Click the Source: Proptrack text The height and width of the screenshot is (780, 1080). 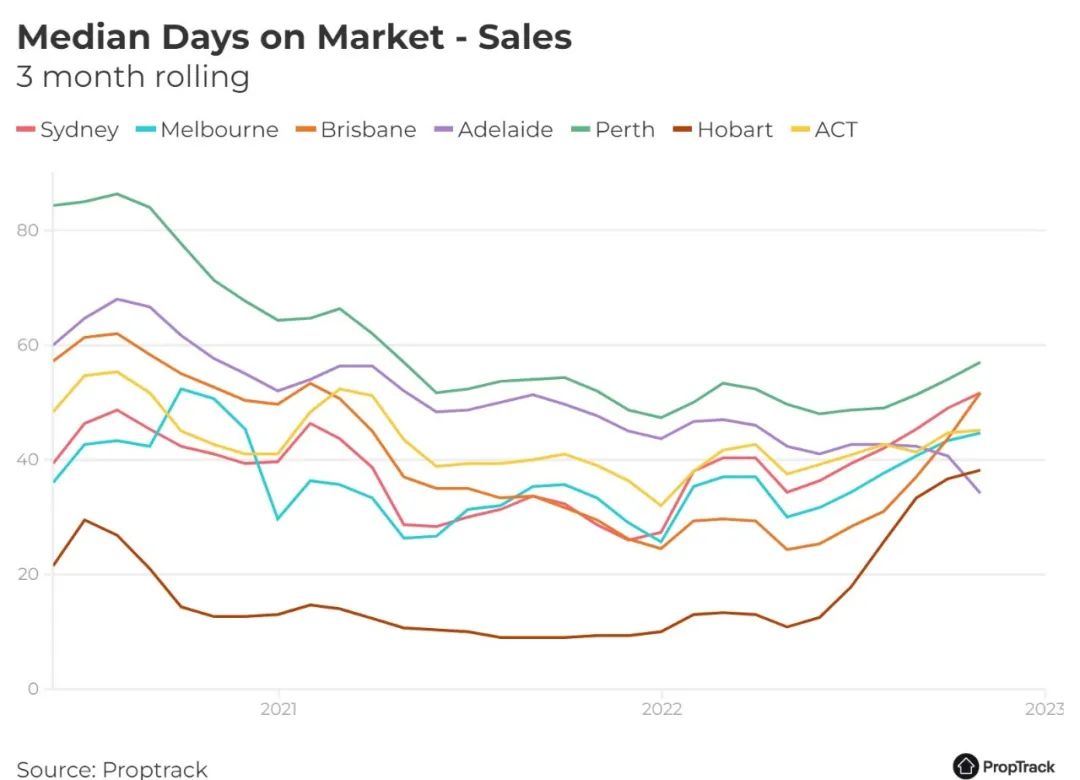point(112,769)
